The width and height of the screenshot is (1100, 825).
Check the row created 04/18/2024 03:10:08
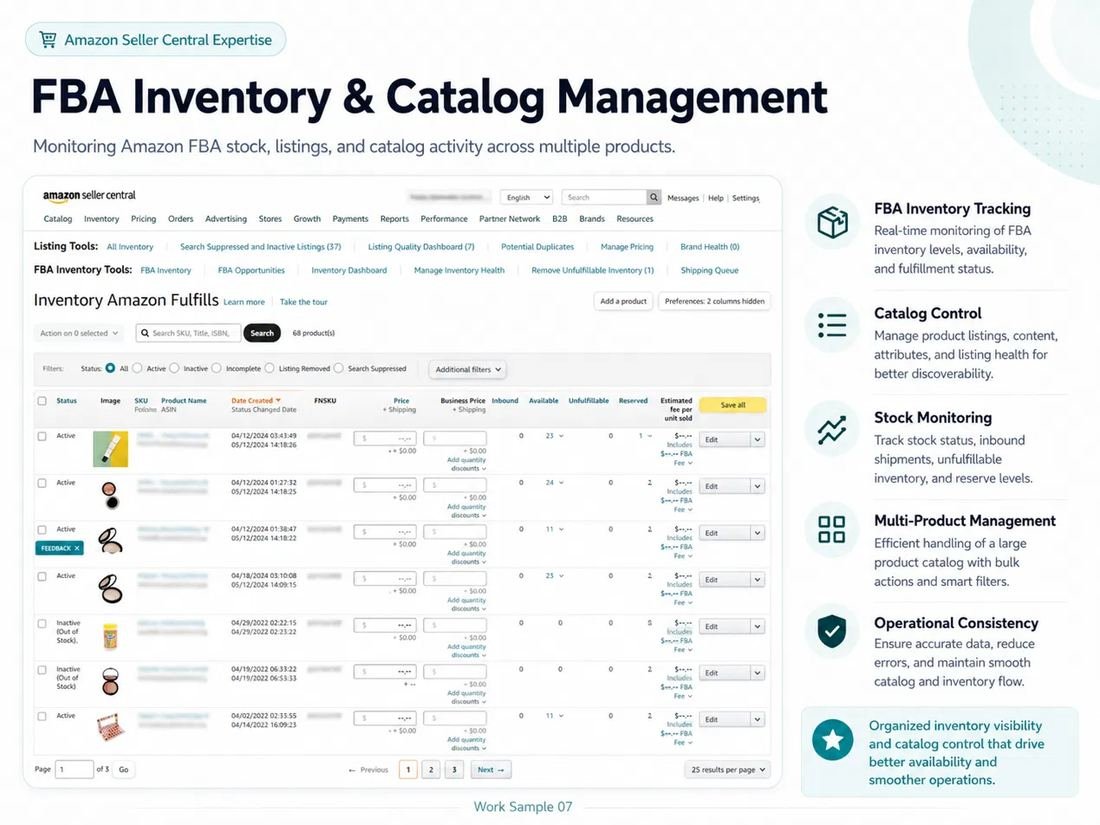(x=42, y=577)
